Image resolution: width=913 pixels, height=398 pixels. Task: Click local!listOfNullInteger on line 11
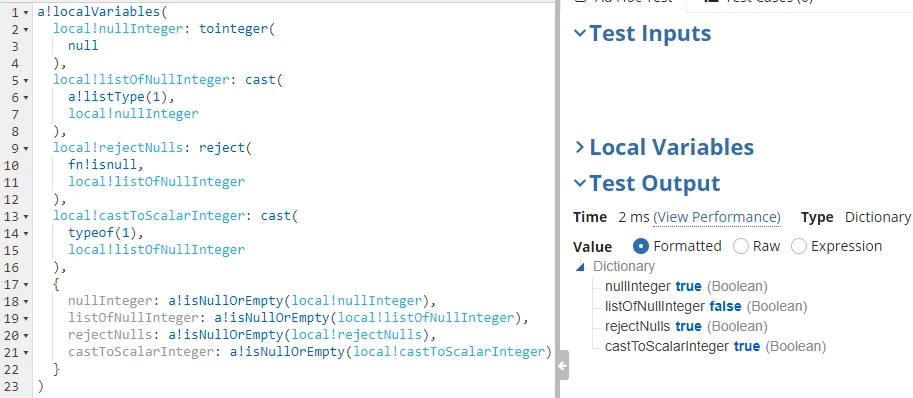[157, 182]
